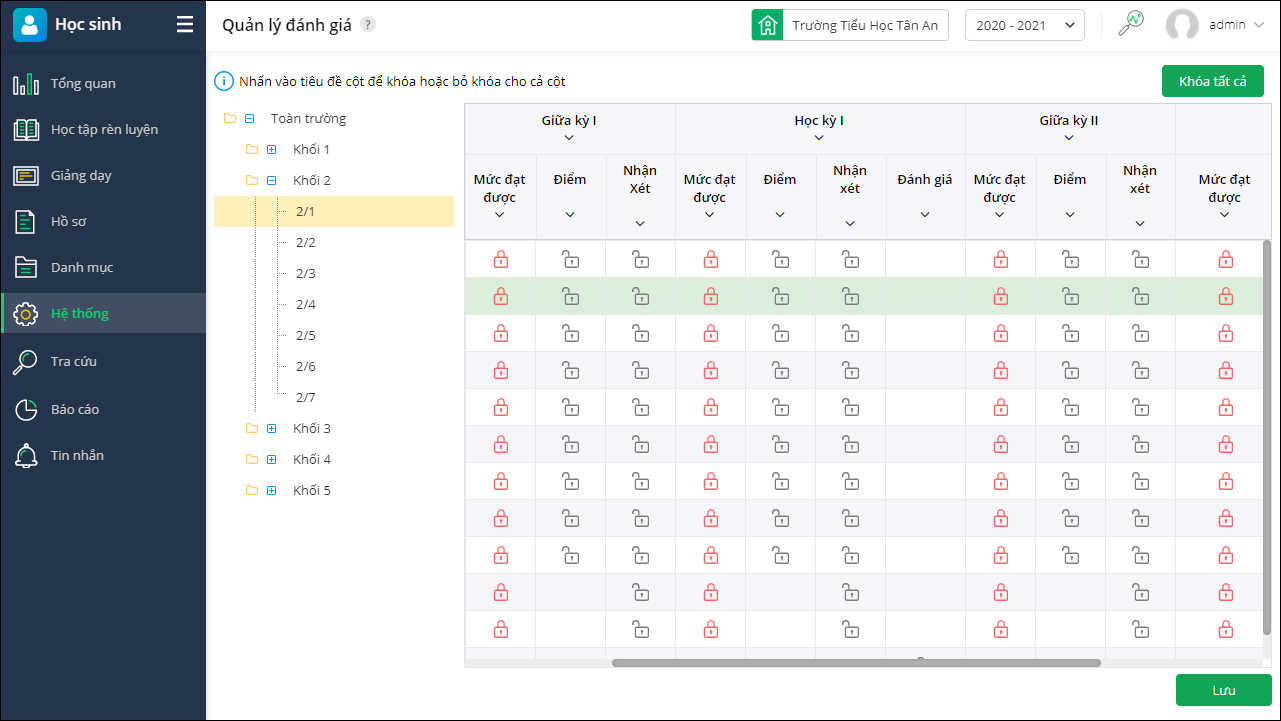Image resolution: width=1281 pixels, height=721 pixels.
Task: Click the bell icon for Tin nhắn
Action: 26,456
